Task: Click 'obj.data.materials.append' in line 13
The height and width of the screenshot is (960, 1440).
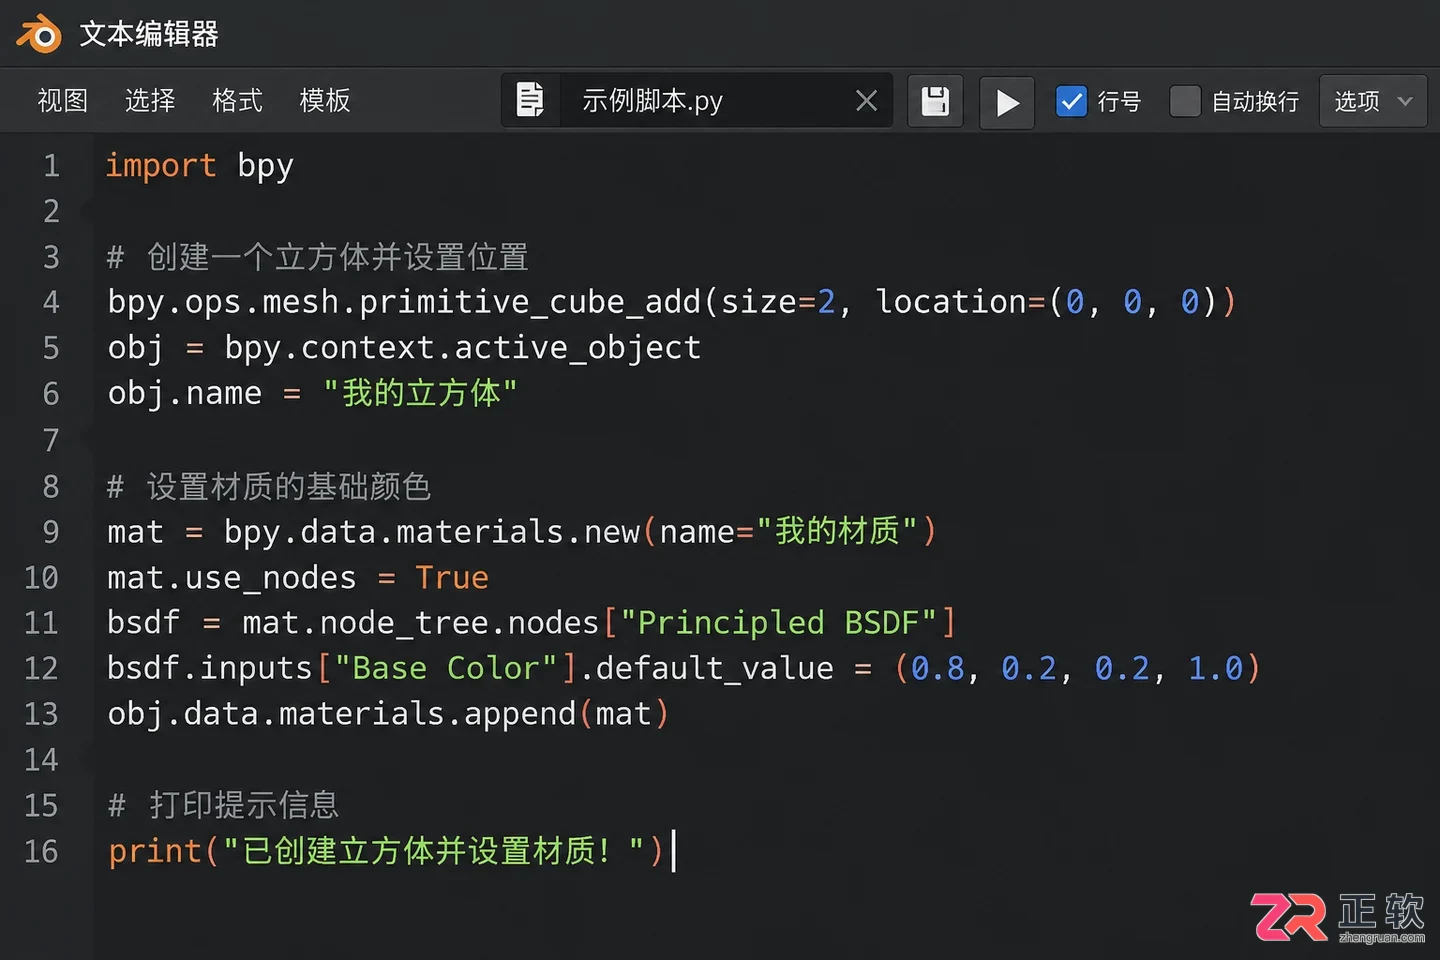Action: [342, 714]
